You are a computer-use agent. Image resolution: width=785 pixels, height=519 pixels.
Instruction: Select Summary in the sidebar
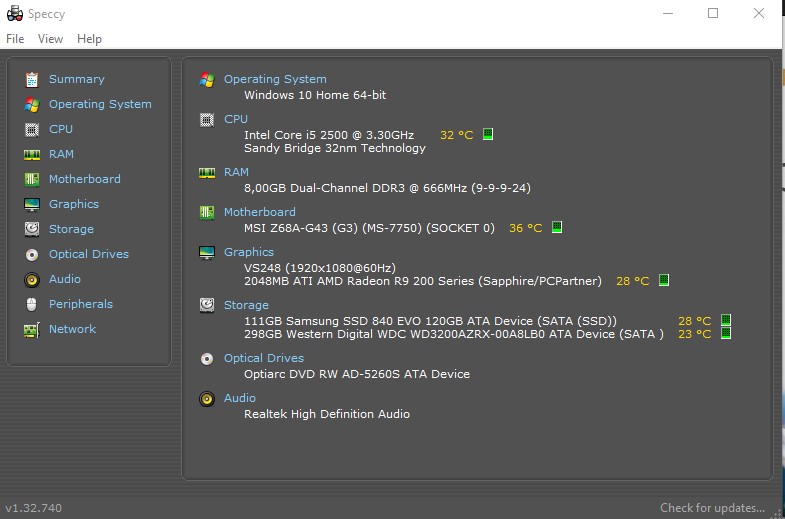point(77,79)
